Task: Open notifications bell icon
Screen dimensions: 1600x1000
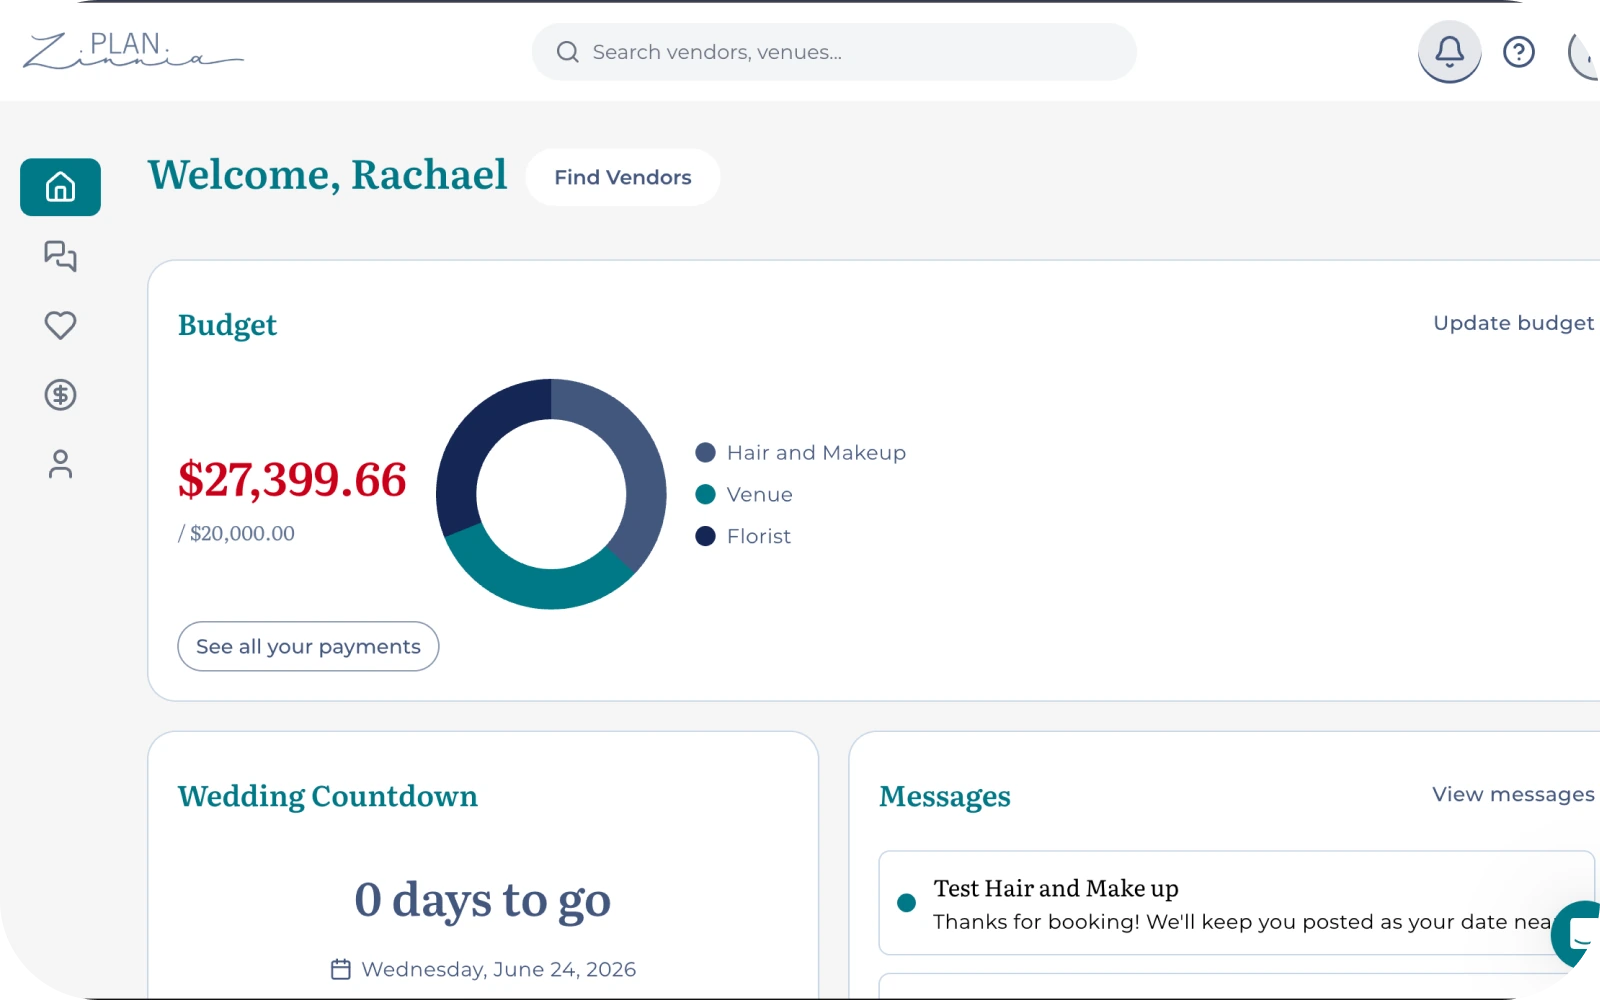Action: coord(1449,51)
